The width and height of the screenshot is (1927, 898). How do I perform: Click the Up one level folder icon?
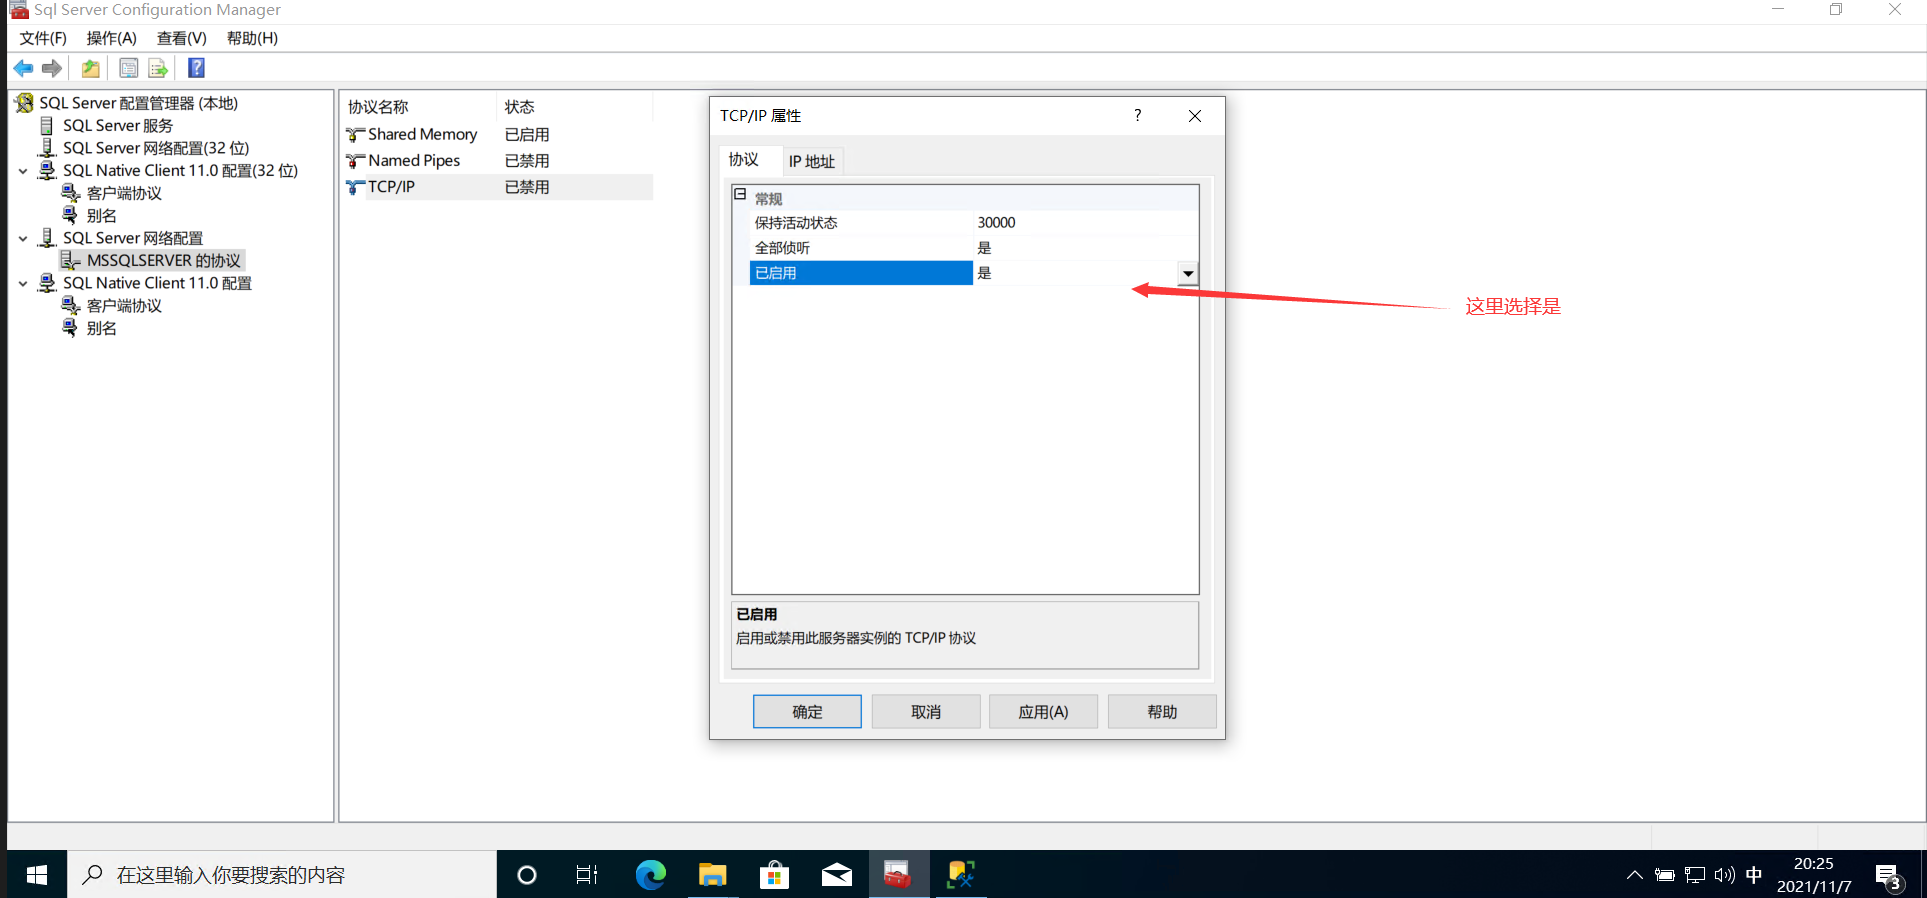pyautogui.click(x=91, y=68)
